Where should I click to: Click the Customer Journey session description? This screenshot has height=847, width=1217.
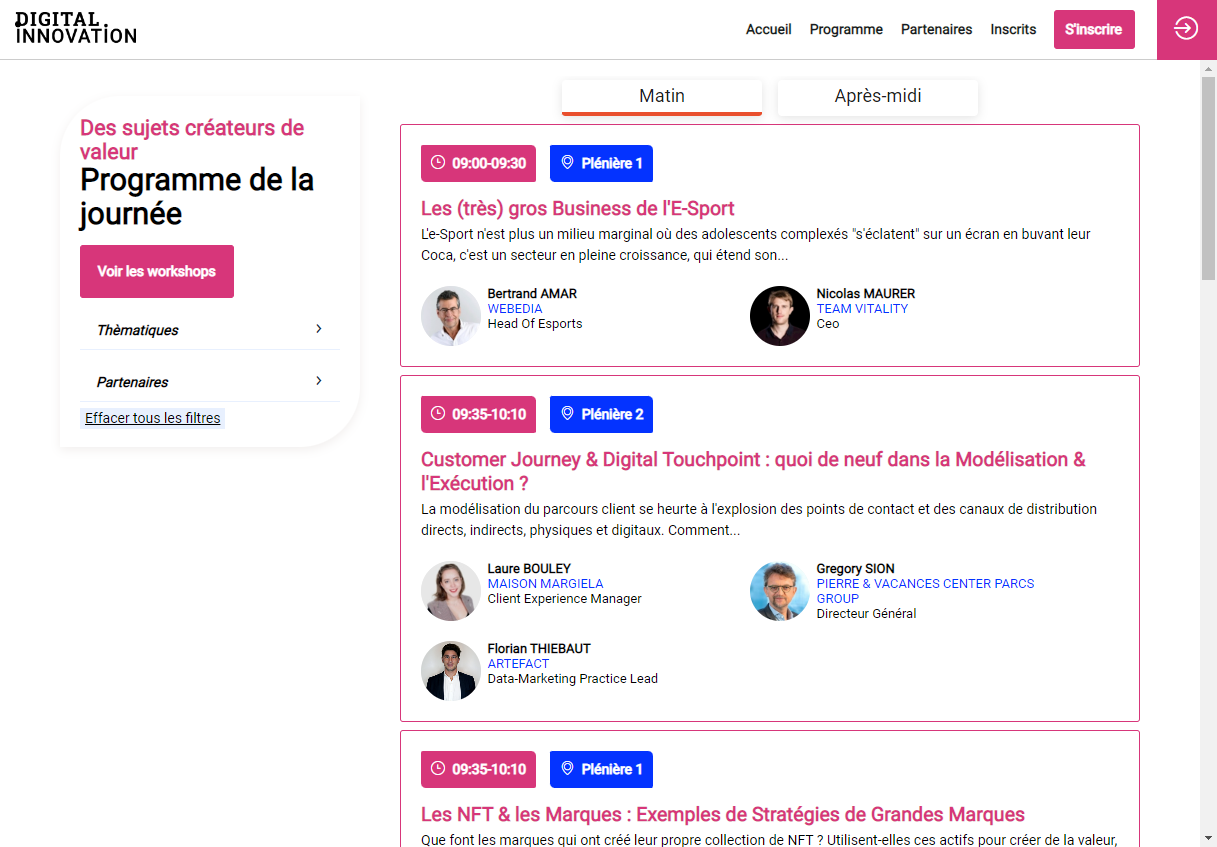click(759, 520)
